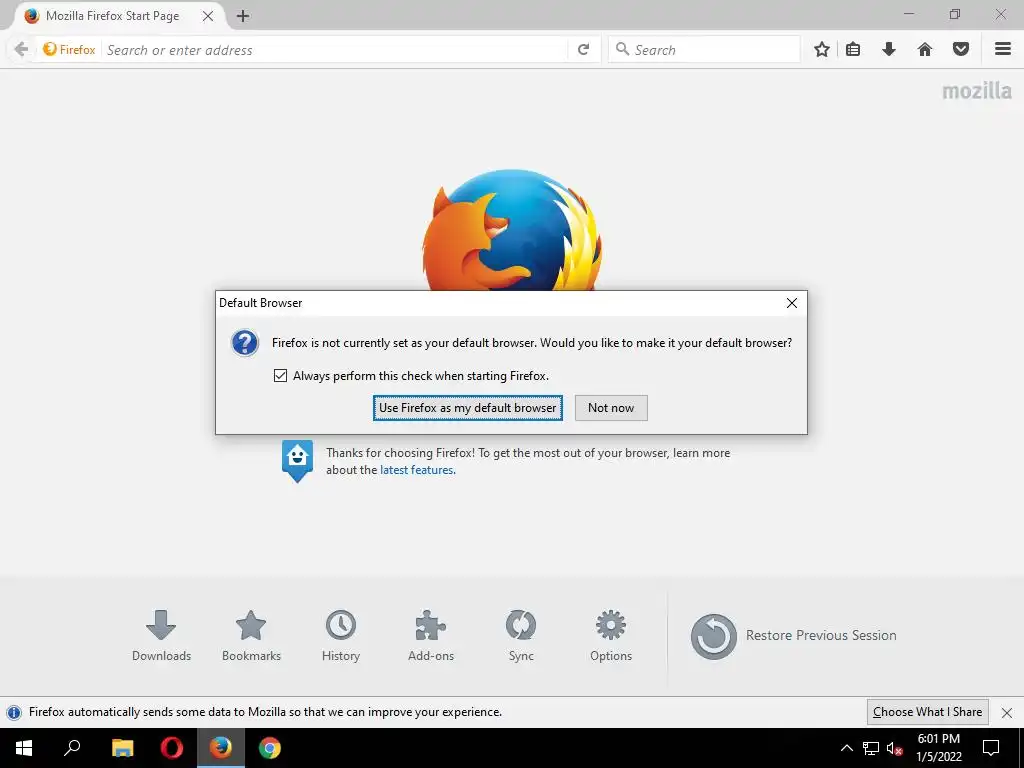The height and width of the screenshot is (768, 1024).
Task: Dismiss the data sharing notification bar
Action: coord(1007,712)
